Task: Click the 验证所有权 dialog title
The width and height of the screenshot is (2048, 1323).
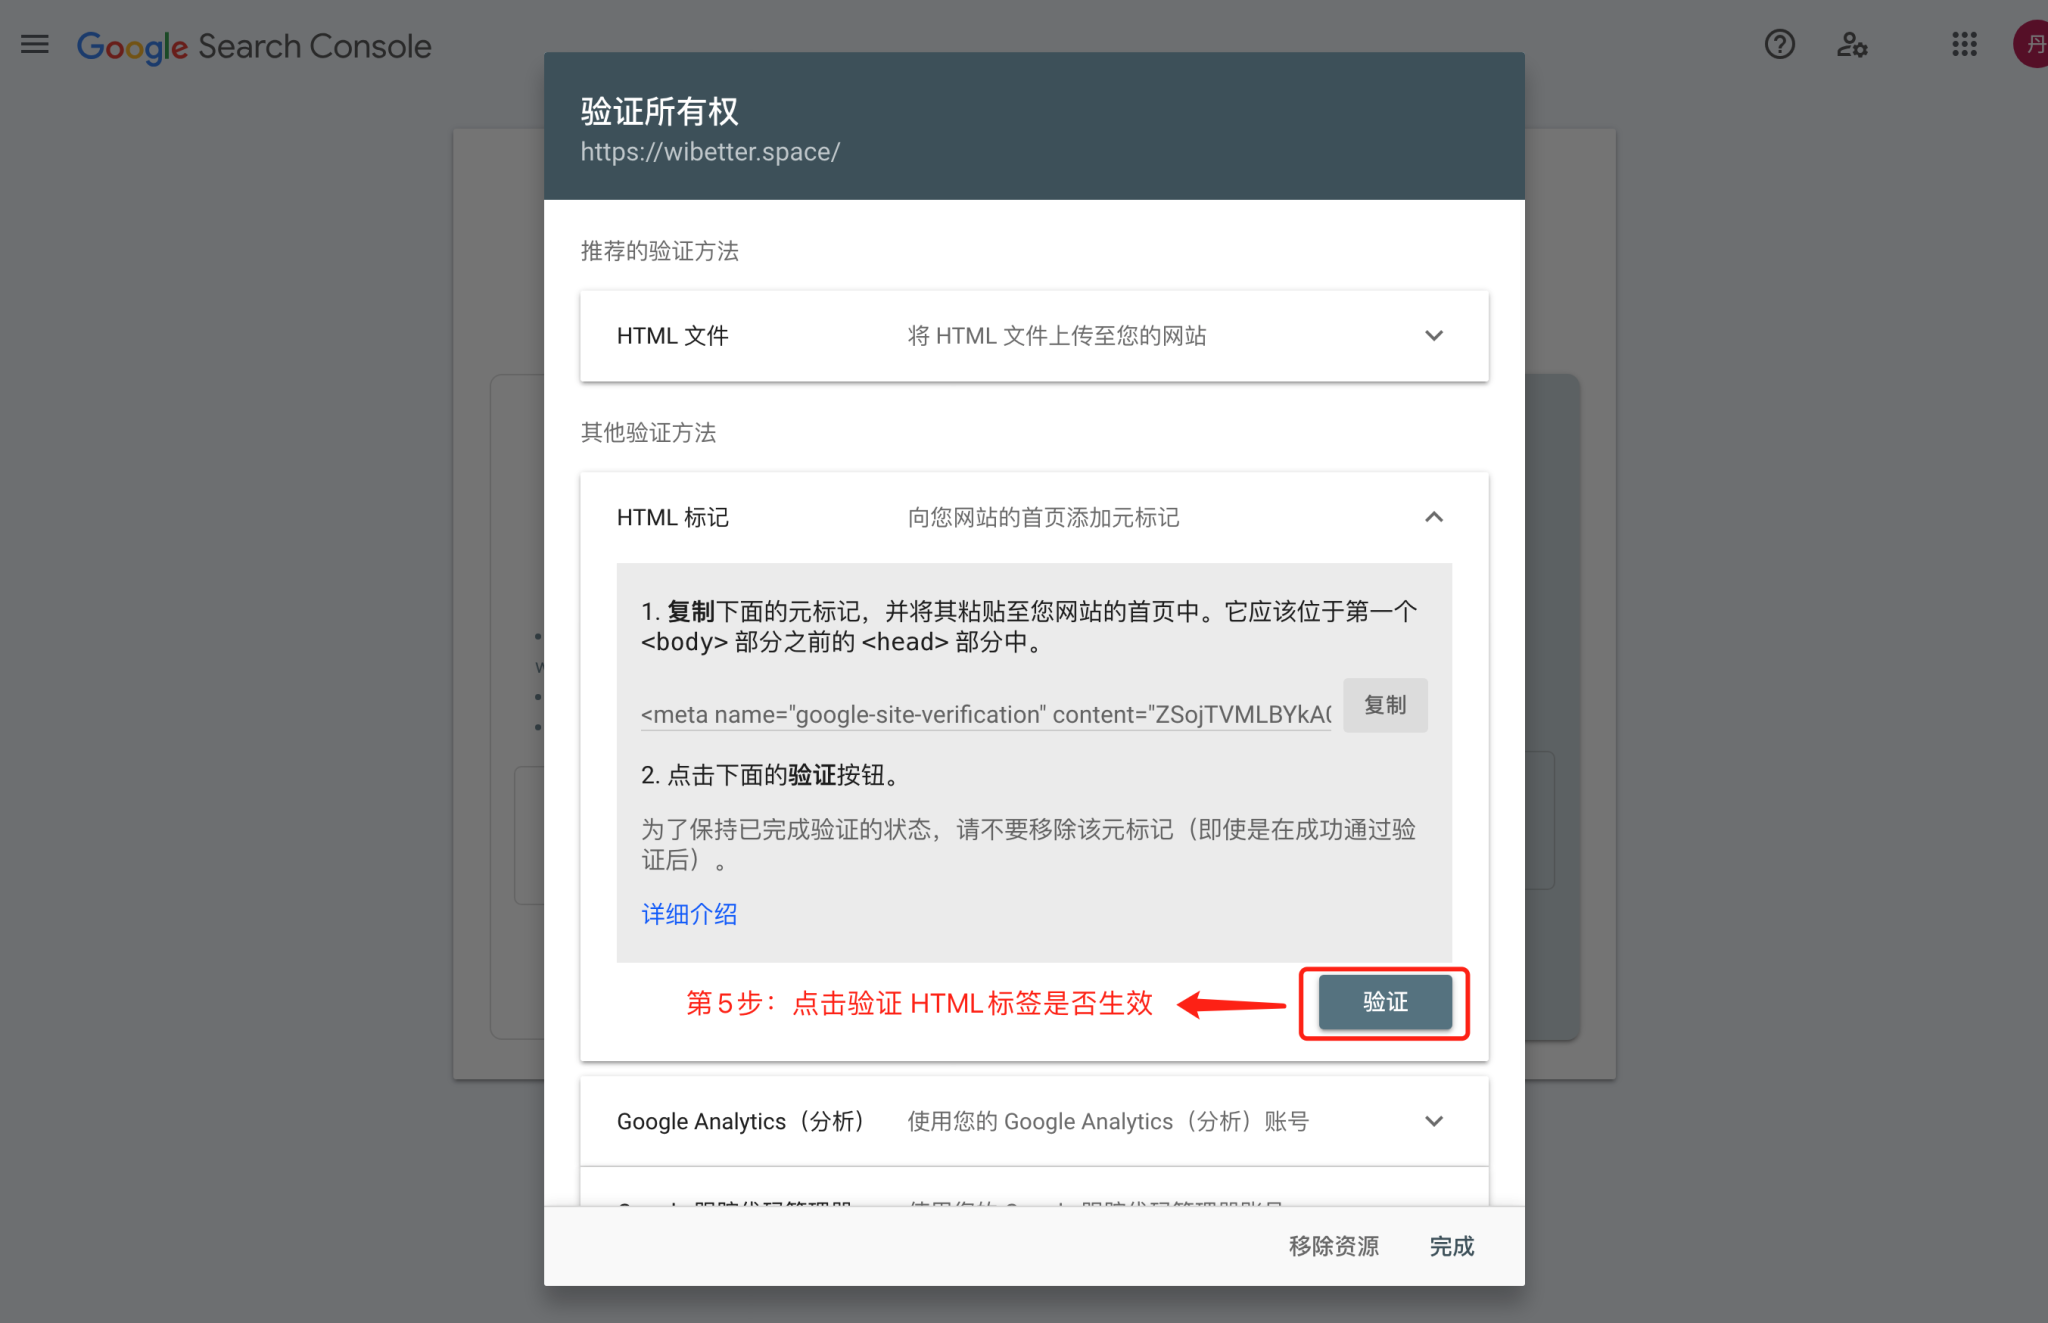Action: (660, 111)
